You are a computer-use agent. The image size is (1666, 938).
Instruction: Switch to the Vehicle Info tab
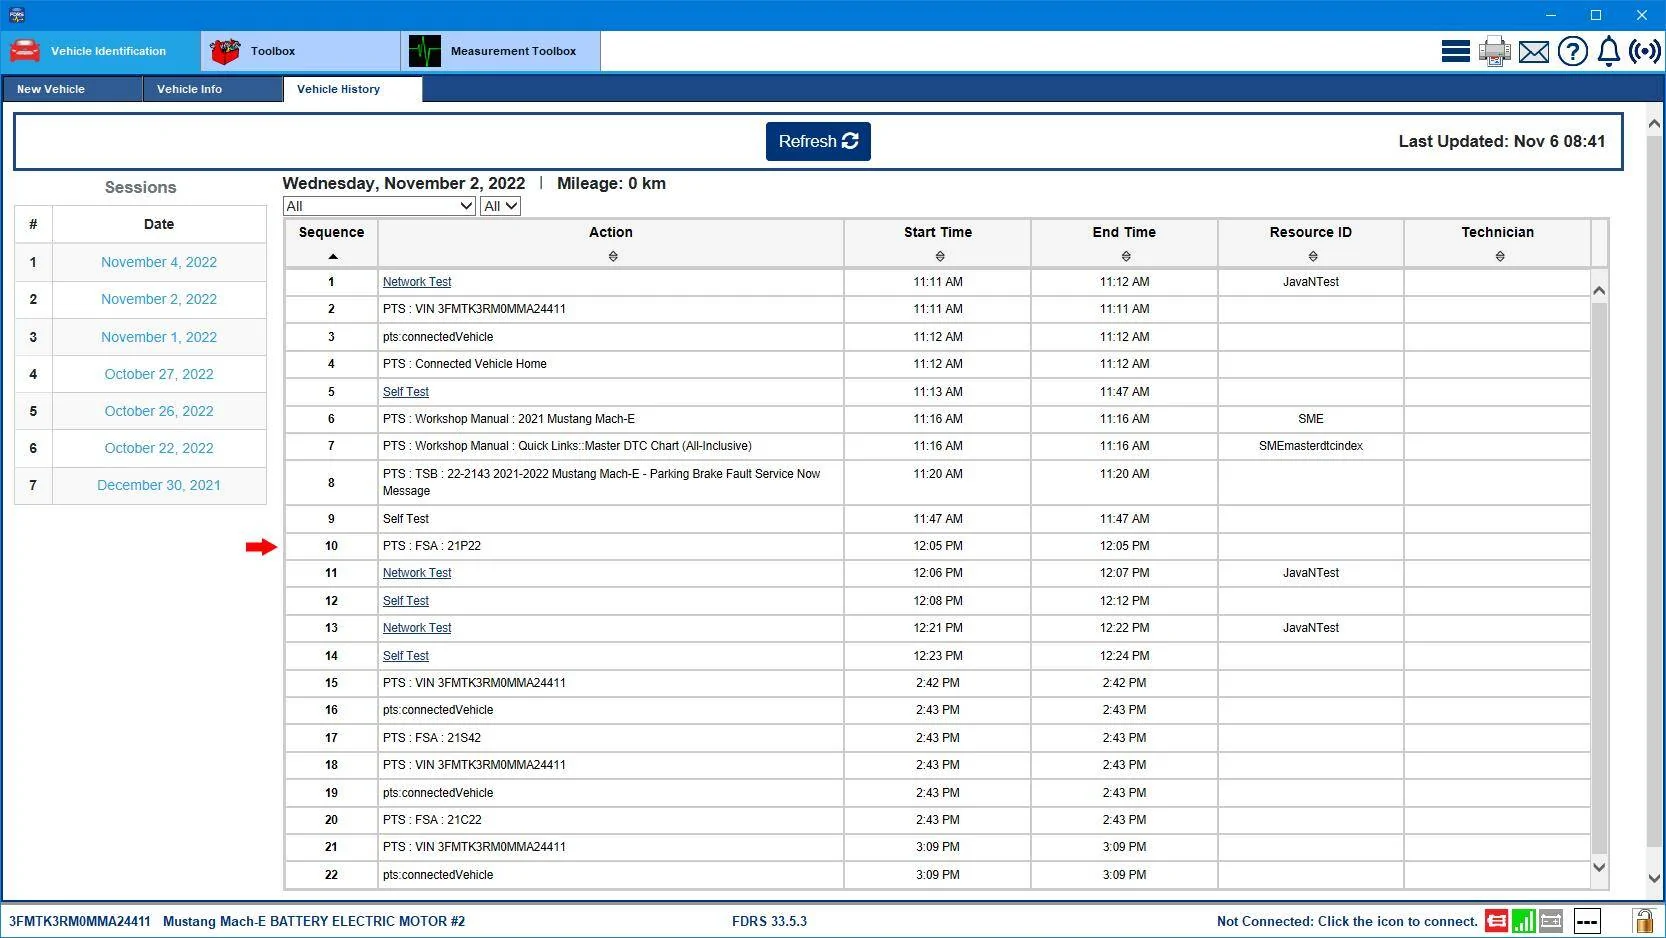coord(212,89)
